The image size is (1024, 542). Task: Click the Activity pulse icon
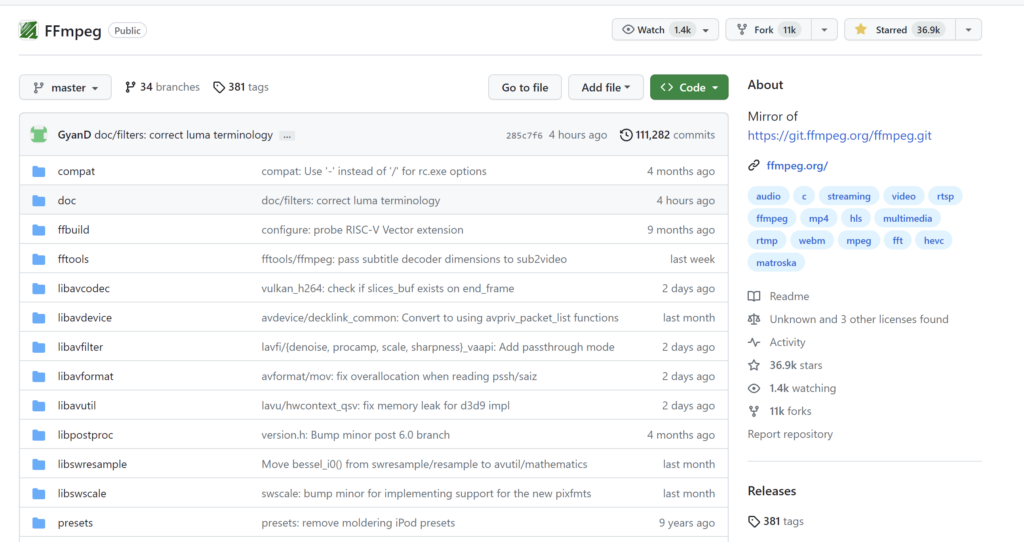point(754,342)
